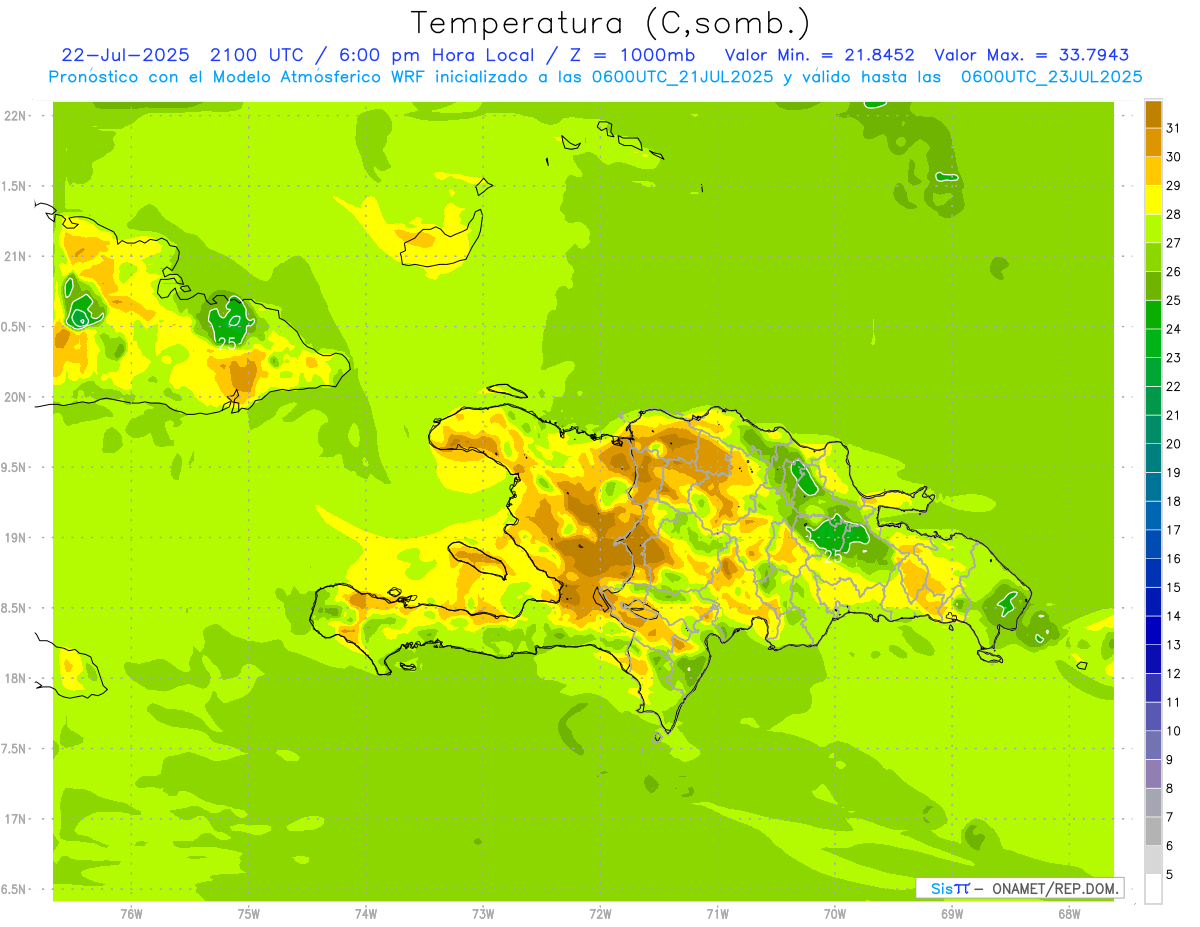This screenshot has width=1200, height=927.
Task: Click the '76W' longitude label
Action: 131,913
